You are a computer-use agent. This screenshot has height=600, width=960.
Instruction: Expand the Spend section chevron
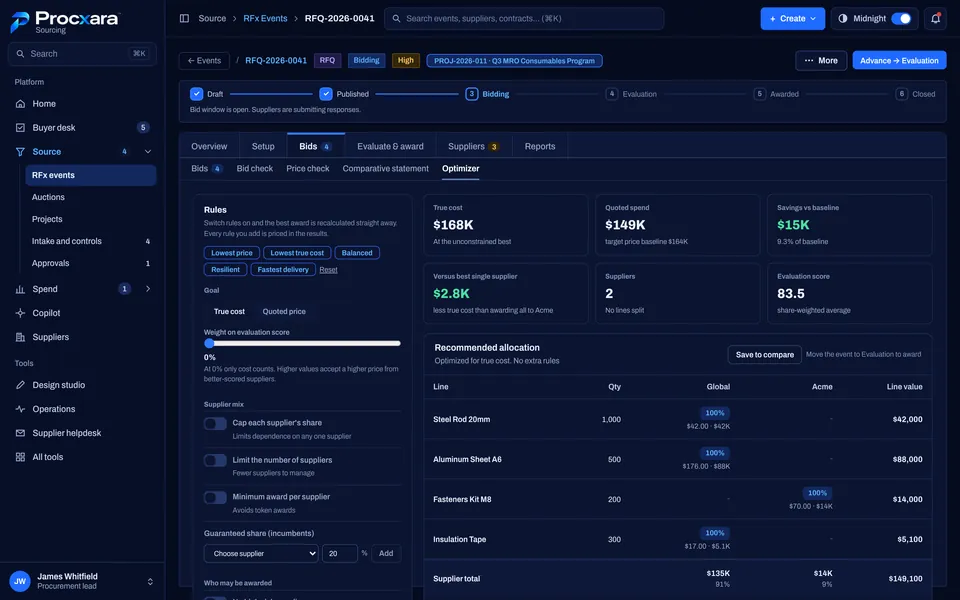pyautogui.click(x=148, y=289)
